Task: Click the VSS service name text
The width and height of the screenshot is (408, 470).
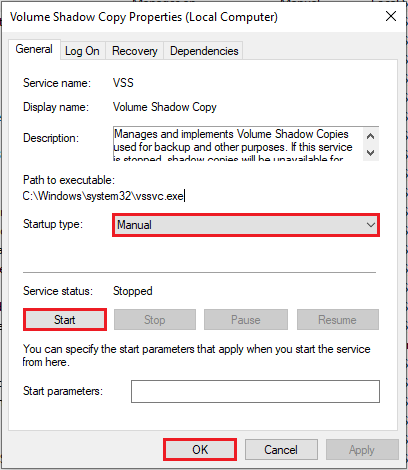Action: tap(123, 83)
